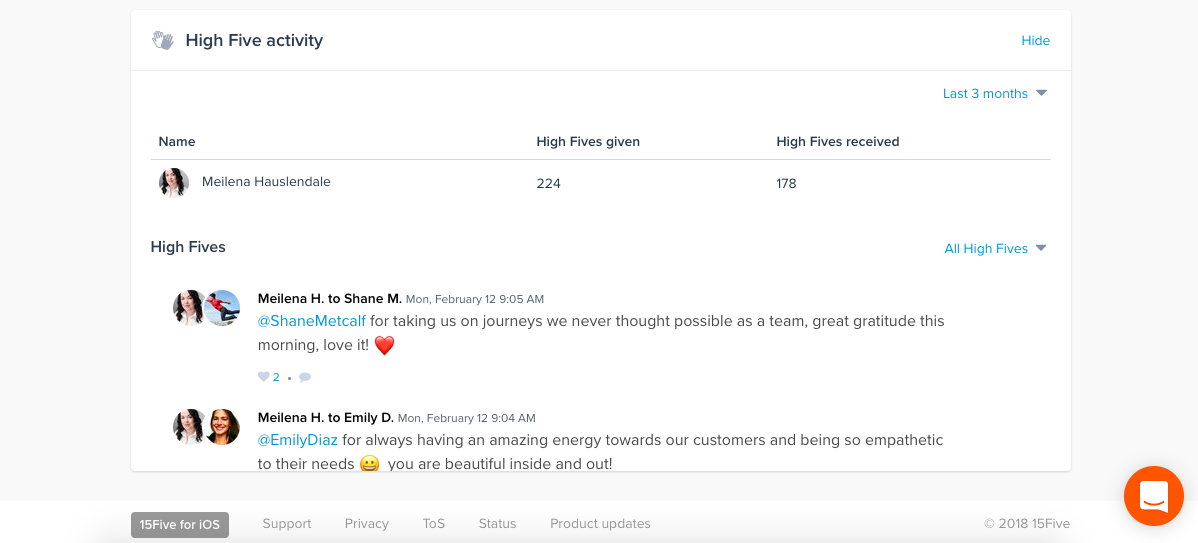Click the High Five hands icon
The width and height of the screenshot is (1198, 543).
(x=163, y=40)
